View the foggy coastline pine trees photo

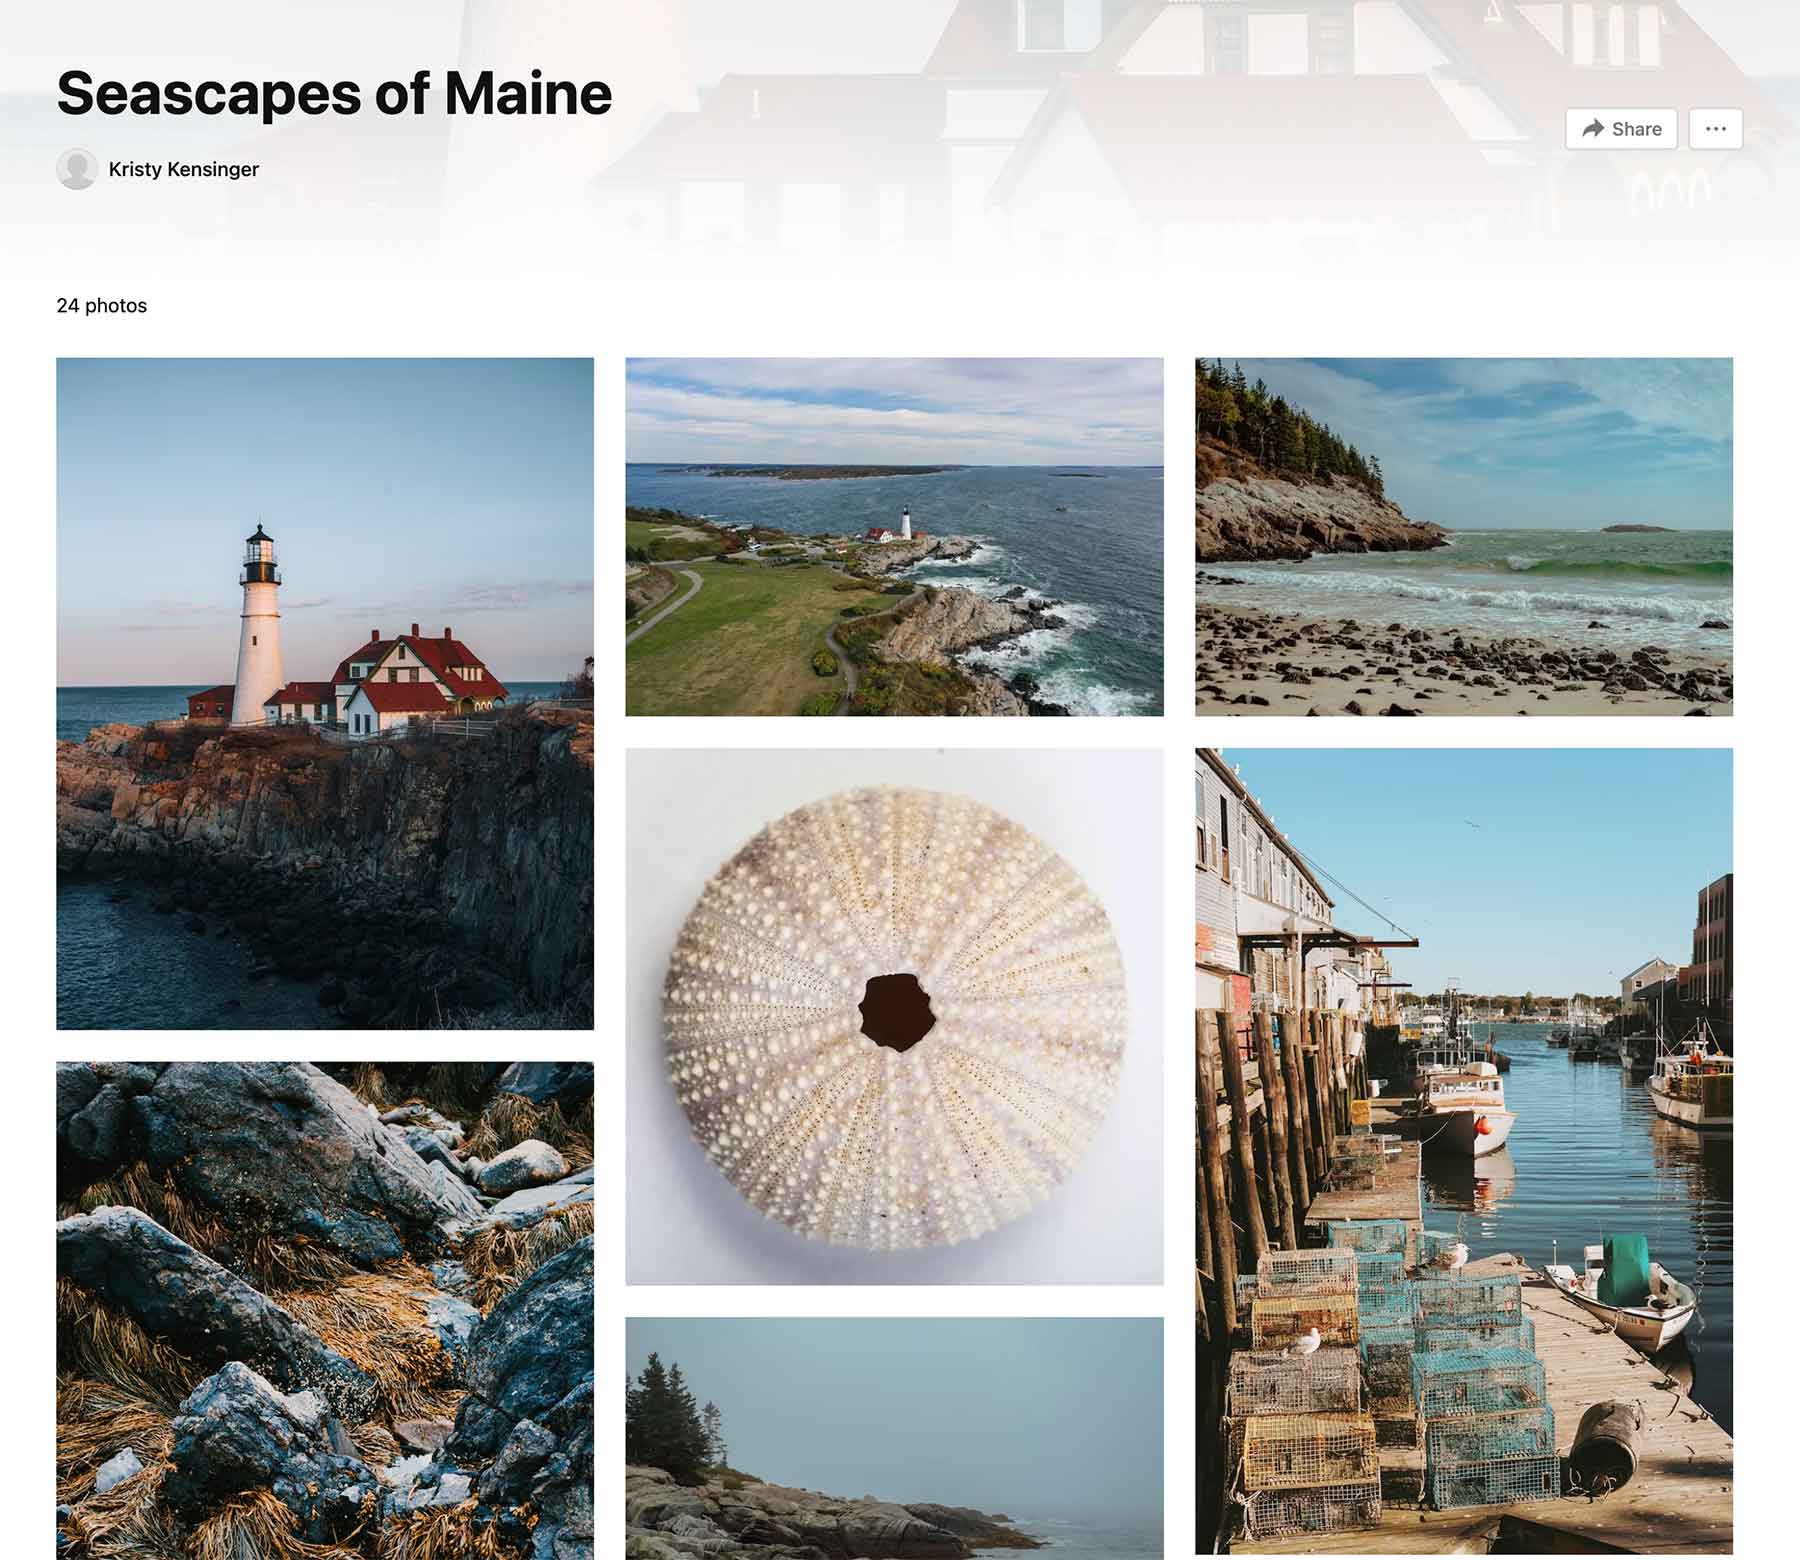point(894,1438)
